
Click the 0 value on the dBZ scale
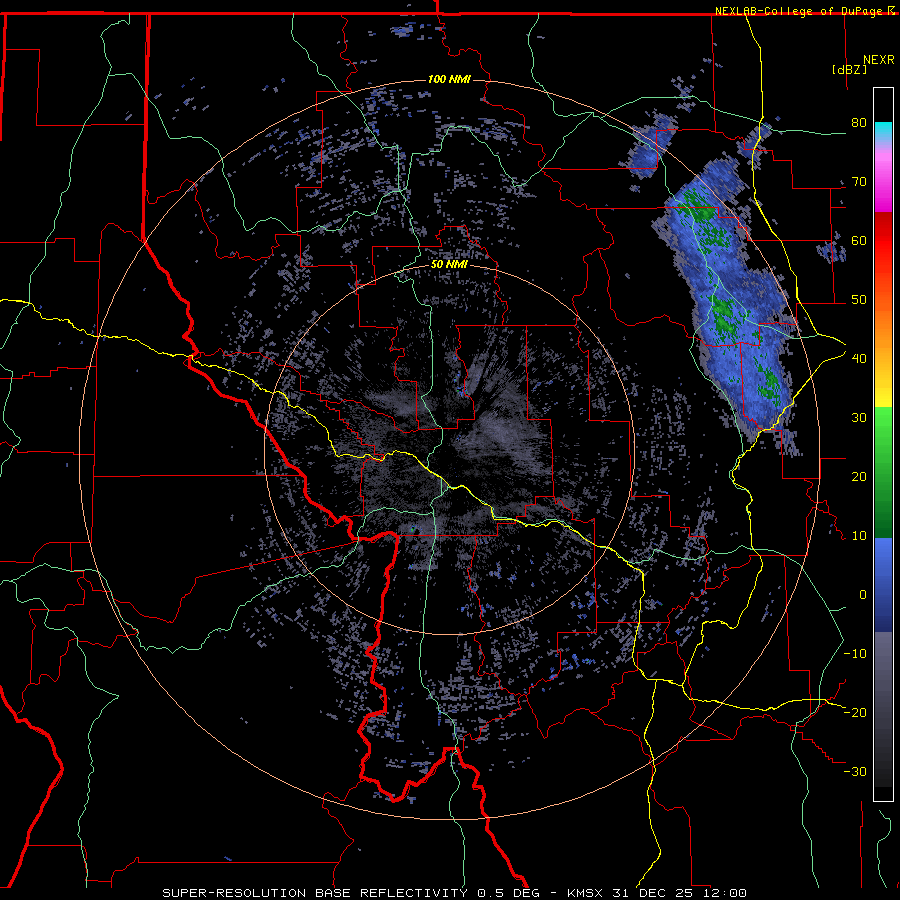863,595
